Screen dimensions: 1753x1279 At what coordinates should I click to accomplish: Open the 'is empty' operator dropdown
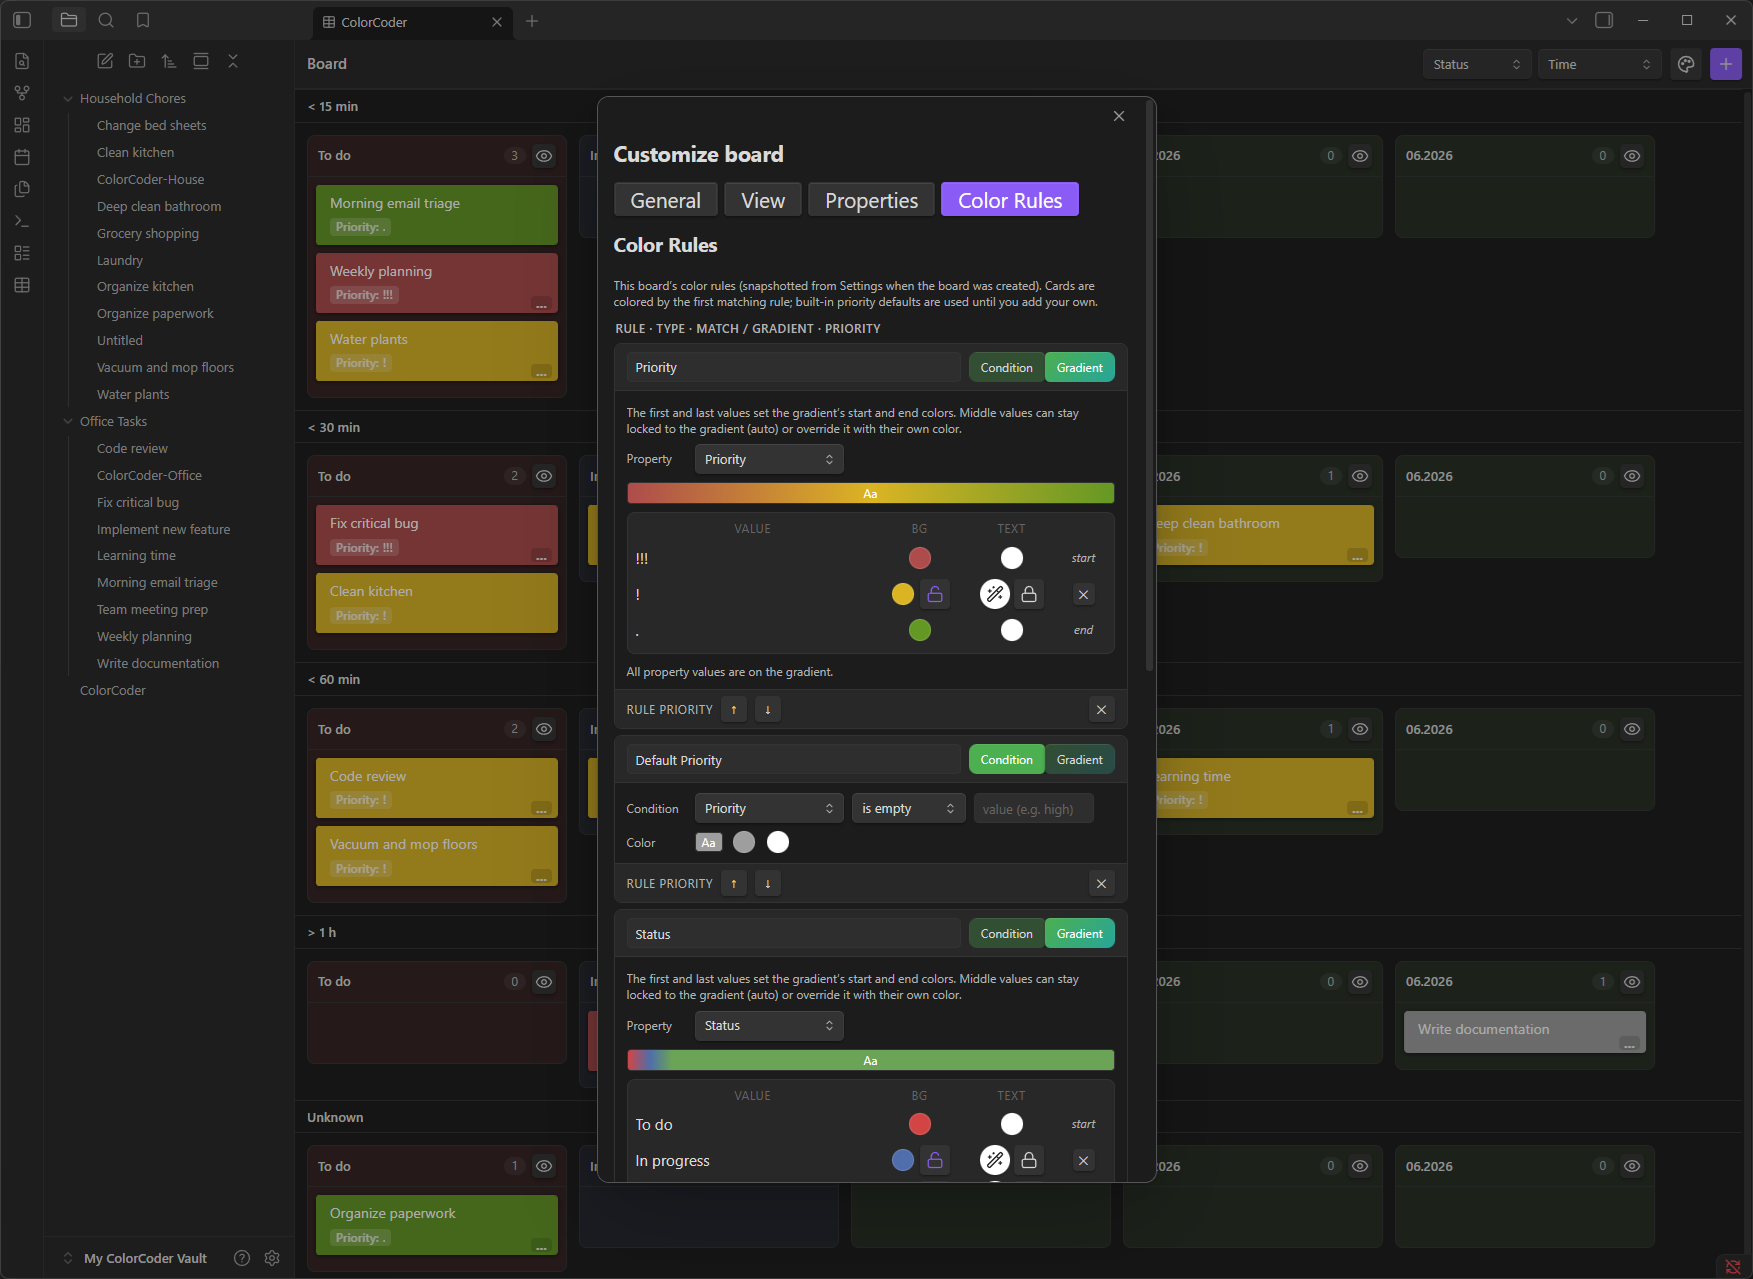click(909, 809)
